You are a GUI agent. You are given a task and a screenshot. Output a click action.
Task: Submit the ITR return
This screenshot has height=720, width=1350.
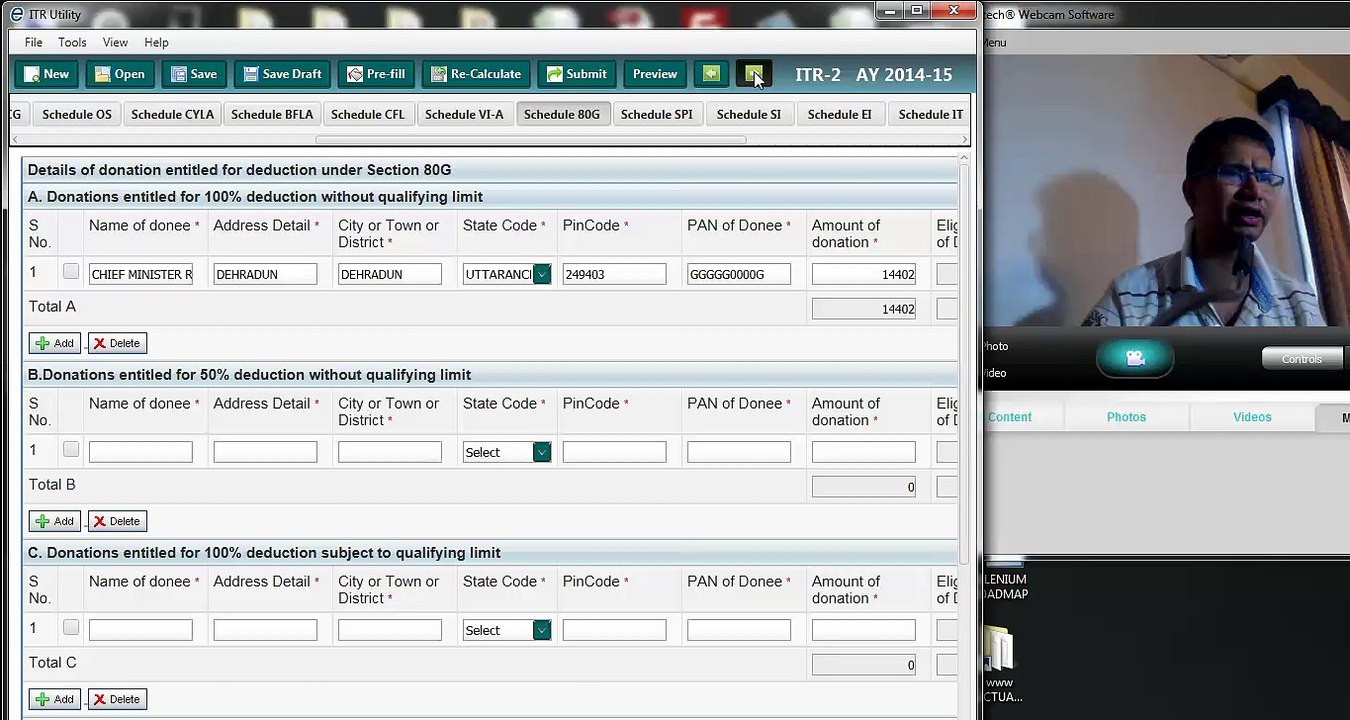(x=576, y=74)
